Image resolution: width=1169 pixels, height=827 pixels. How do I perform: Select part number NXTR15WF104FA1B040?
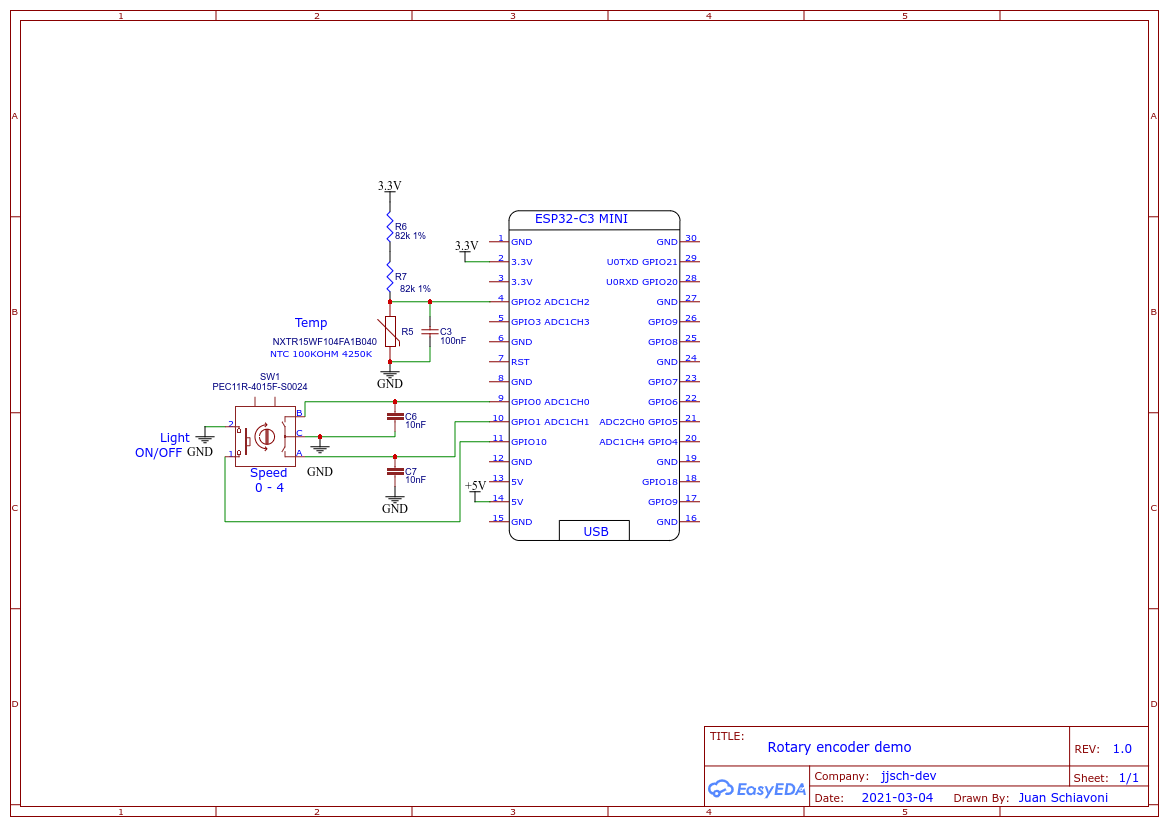click(x=324, y=342)
